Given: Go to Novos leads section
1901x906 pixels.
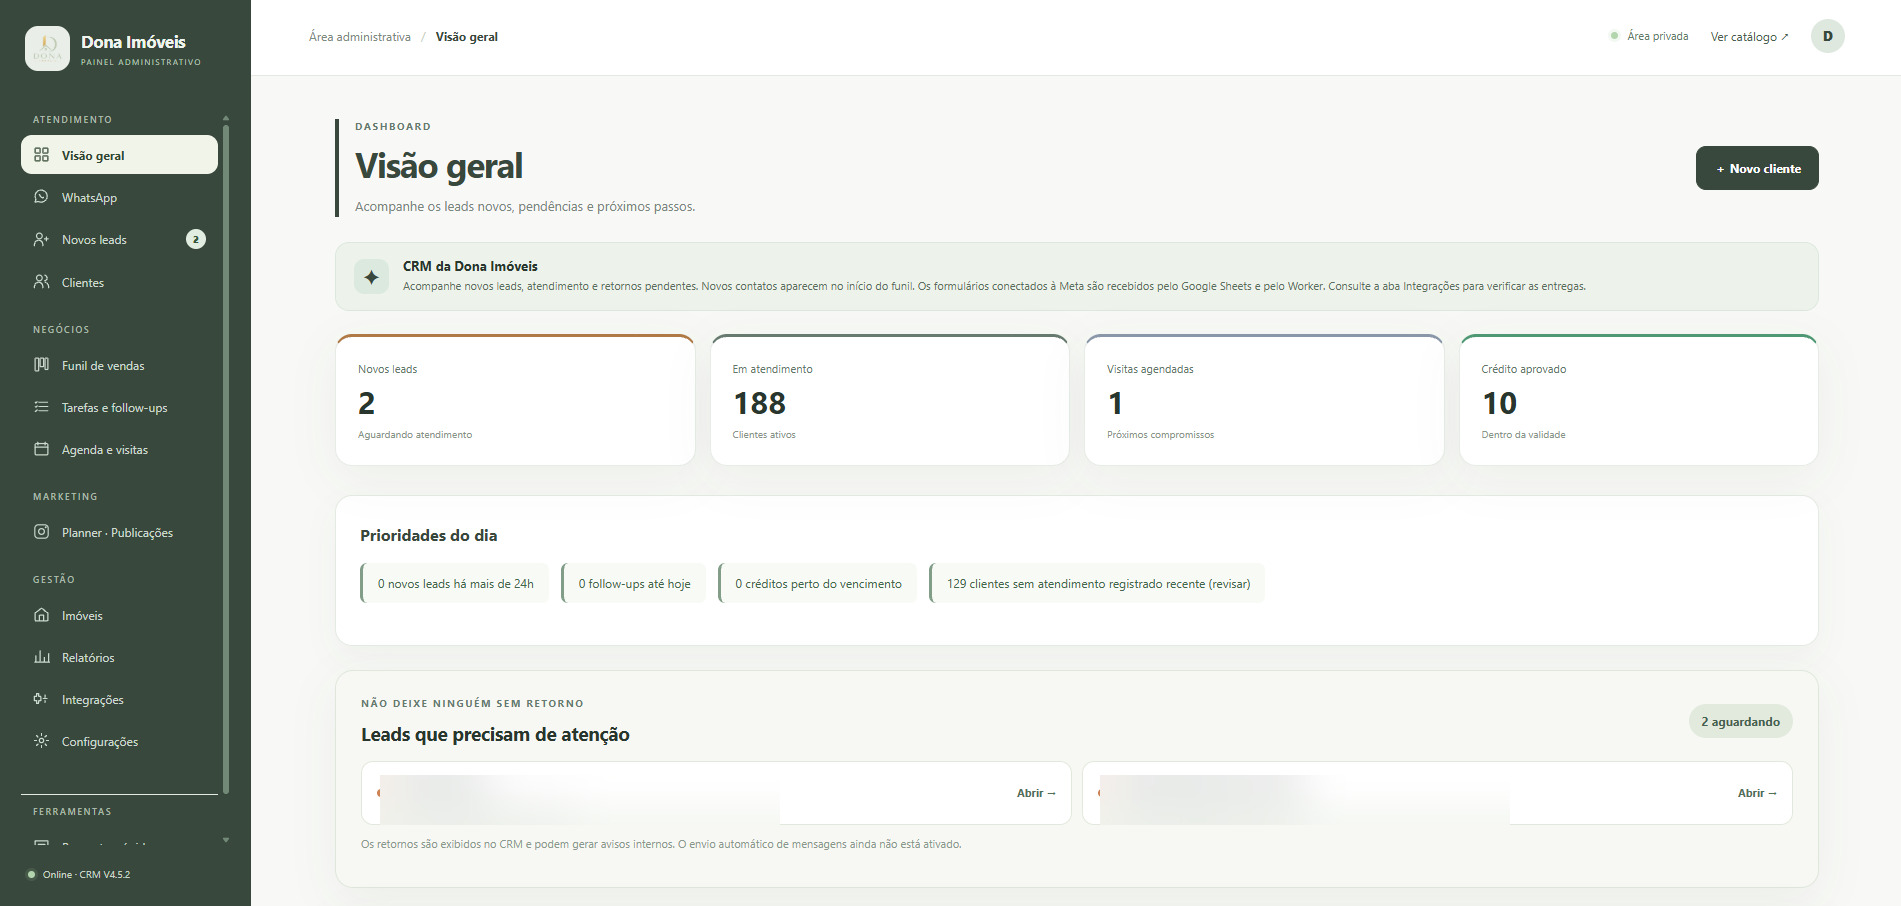Looking at the screenshot, I should [x=119, y=239].
